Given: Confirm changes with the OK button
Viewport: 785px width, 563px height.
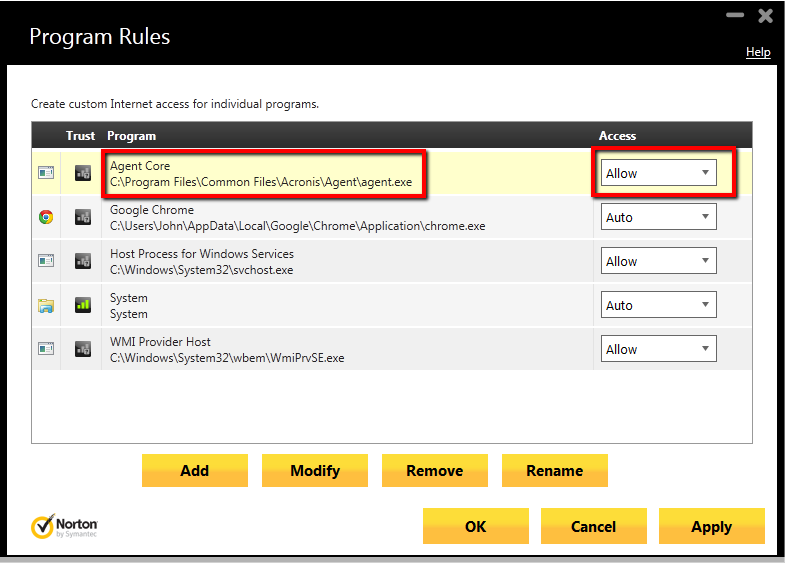Looking at the screenshot, I should [476, 526].
